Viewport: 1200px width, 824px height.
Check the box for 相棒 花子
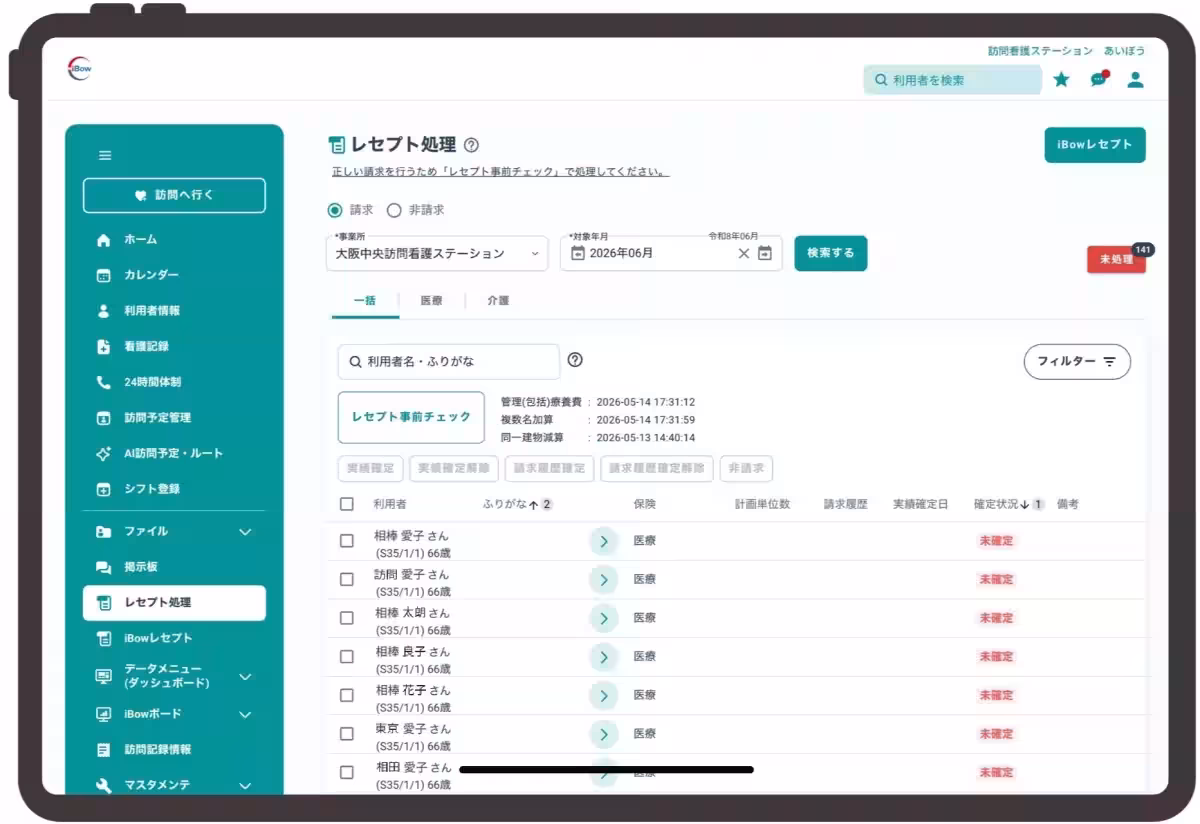347,695
